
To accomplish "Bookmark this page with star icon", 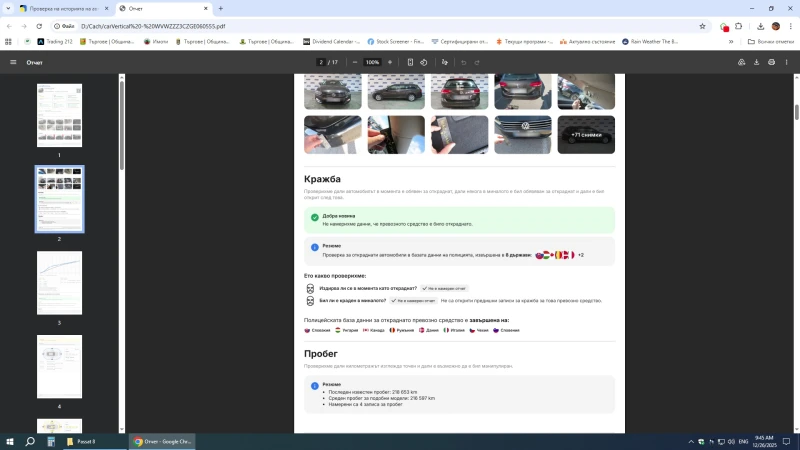I will point(702,26).
